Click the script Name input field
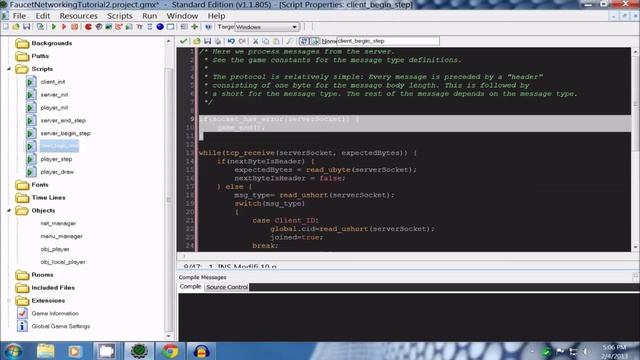Image resolution: width=640 pixels, height=360 pixels. [388, 41]
